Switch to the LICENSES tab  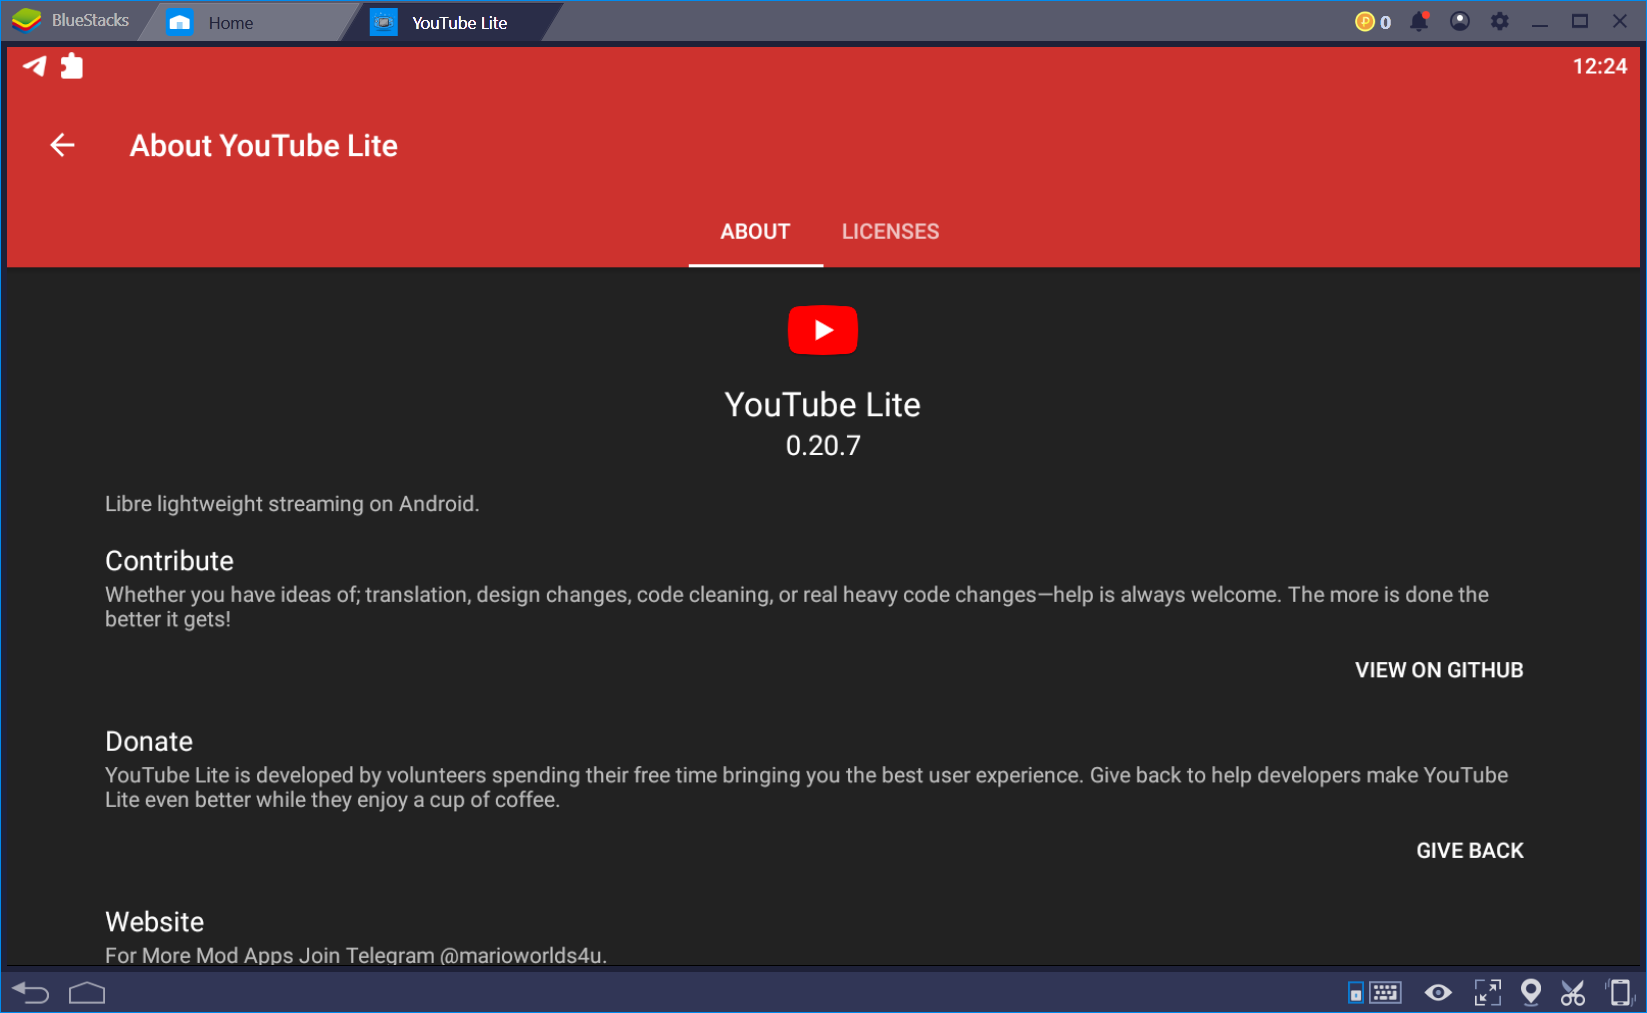[x=890, y=232]
